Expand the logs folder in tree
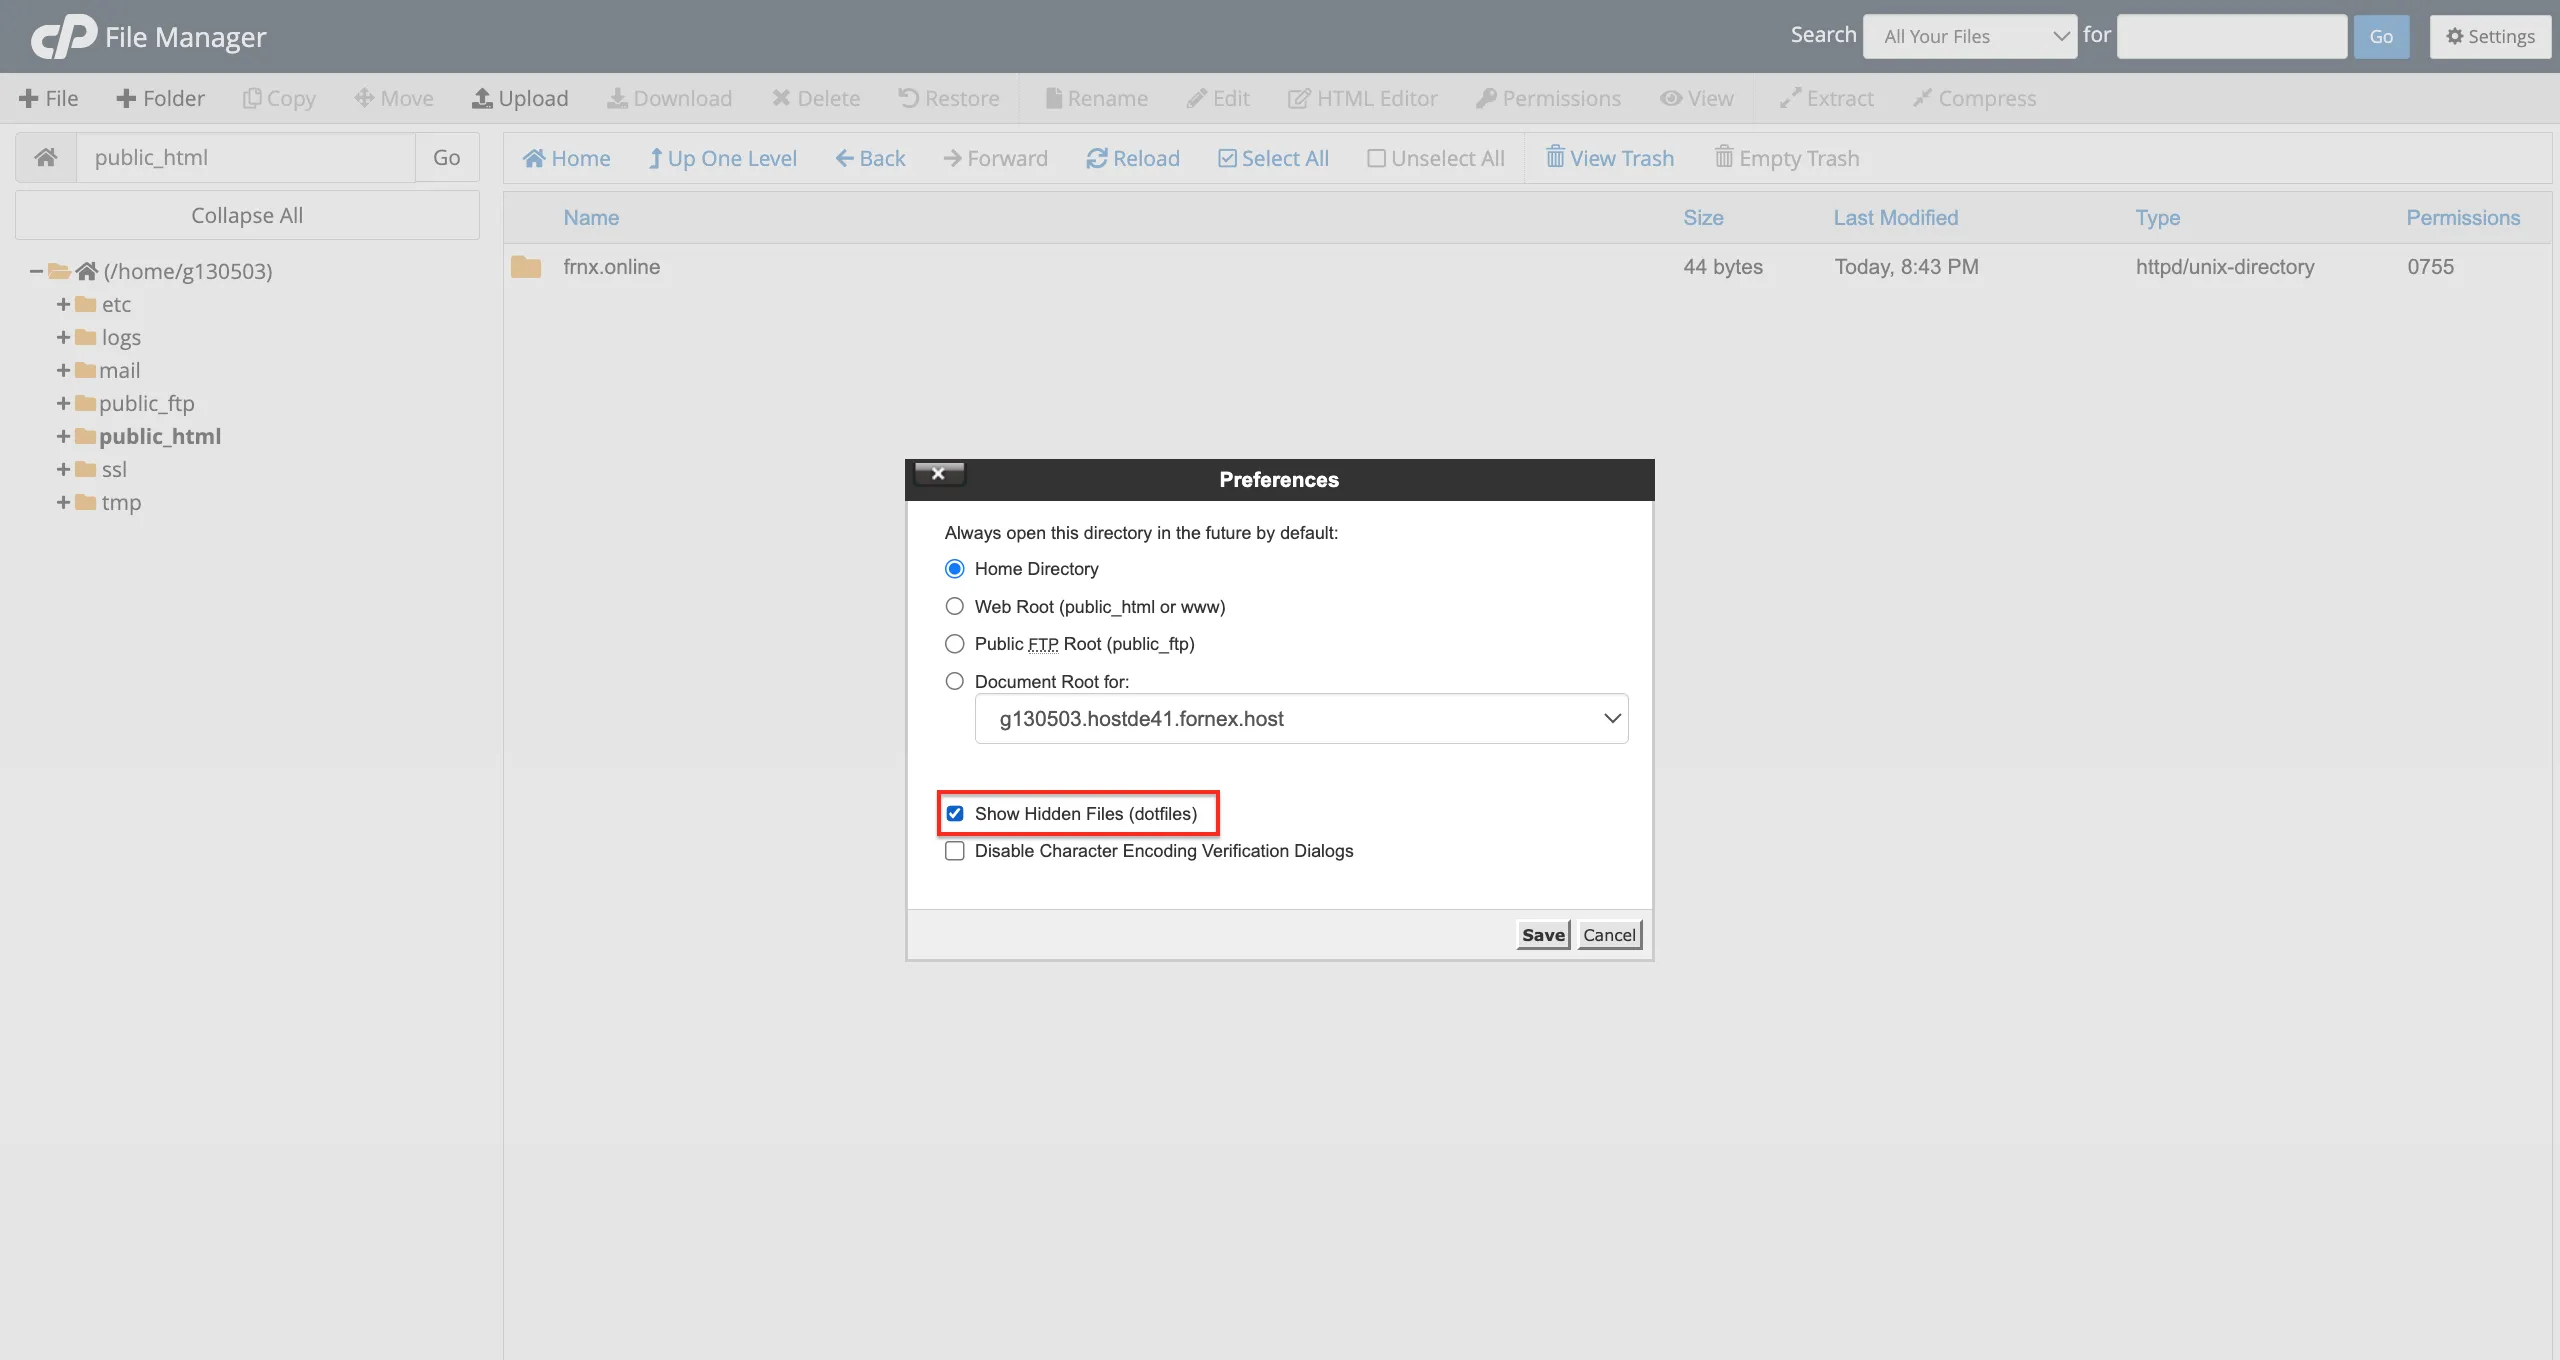 63,337
